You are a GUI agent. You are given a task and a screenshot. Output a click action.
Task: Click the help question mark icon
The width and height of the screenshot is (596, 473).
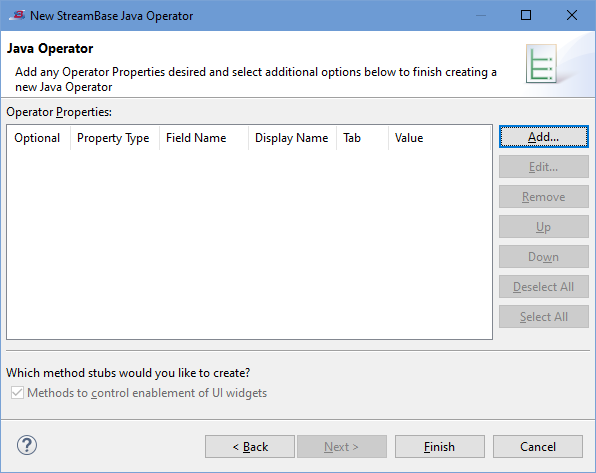coord(27,445)
